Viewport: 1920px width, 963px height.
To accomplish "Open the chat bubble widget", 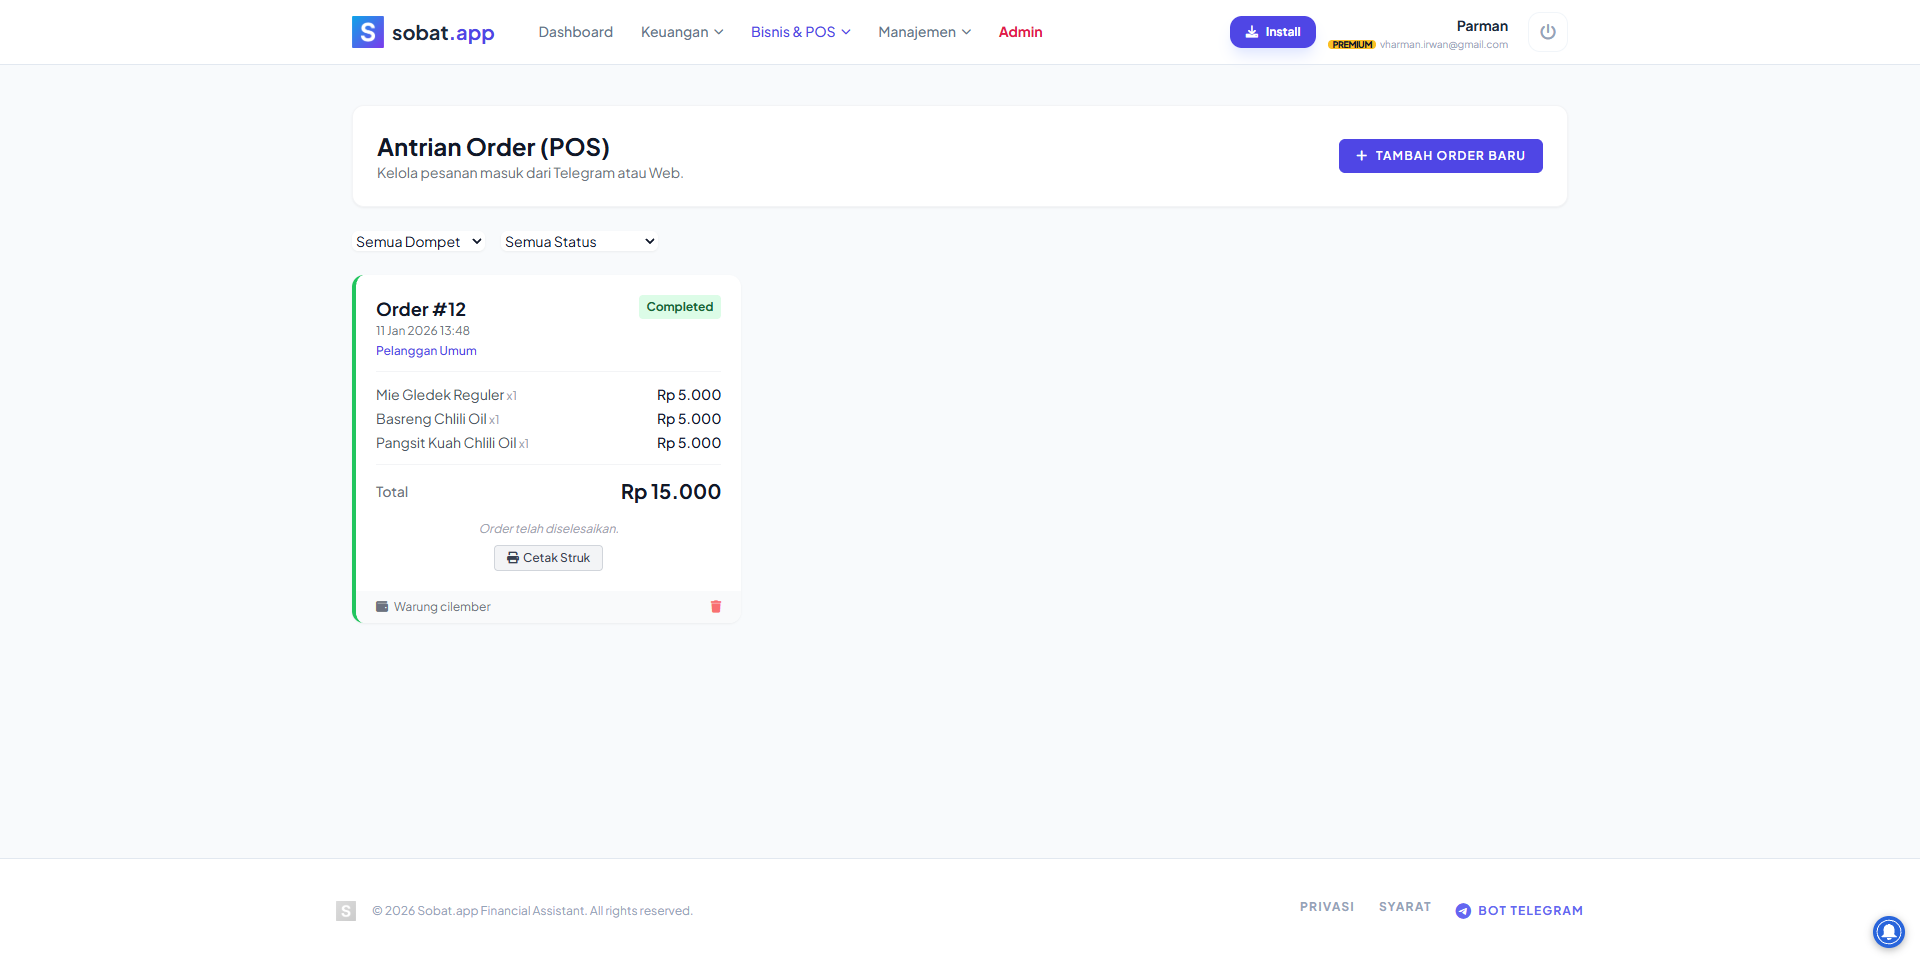I will 1888,931.
